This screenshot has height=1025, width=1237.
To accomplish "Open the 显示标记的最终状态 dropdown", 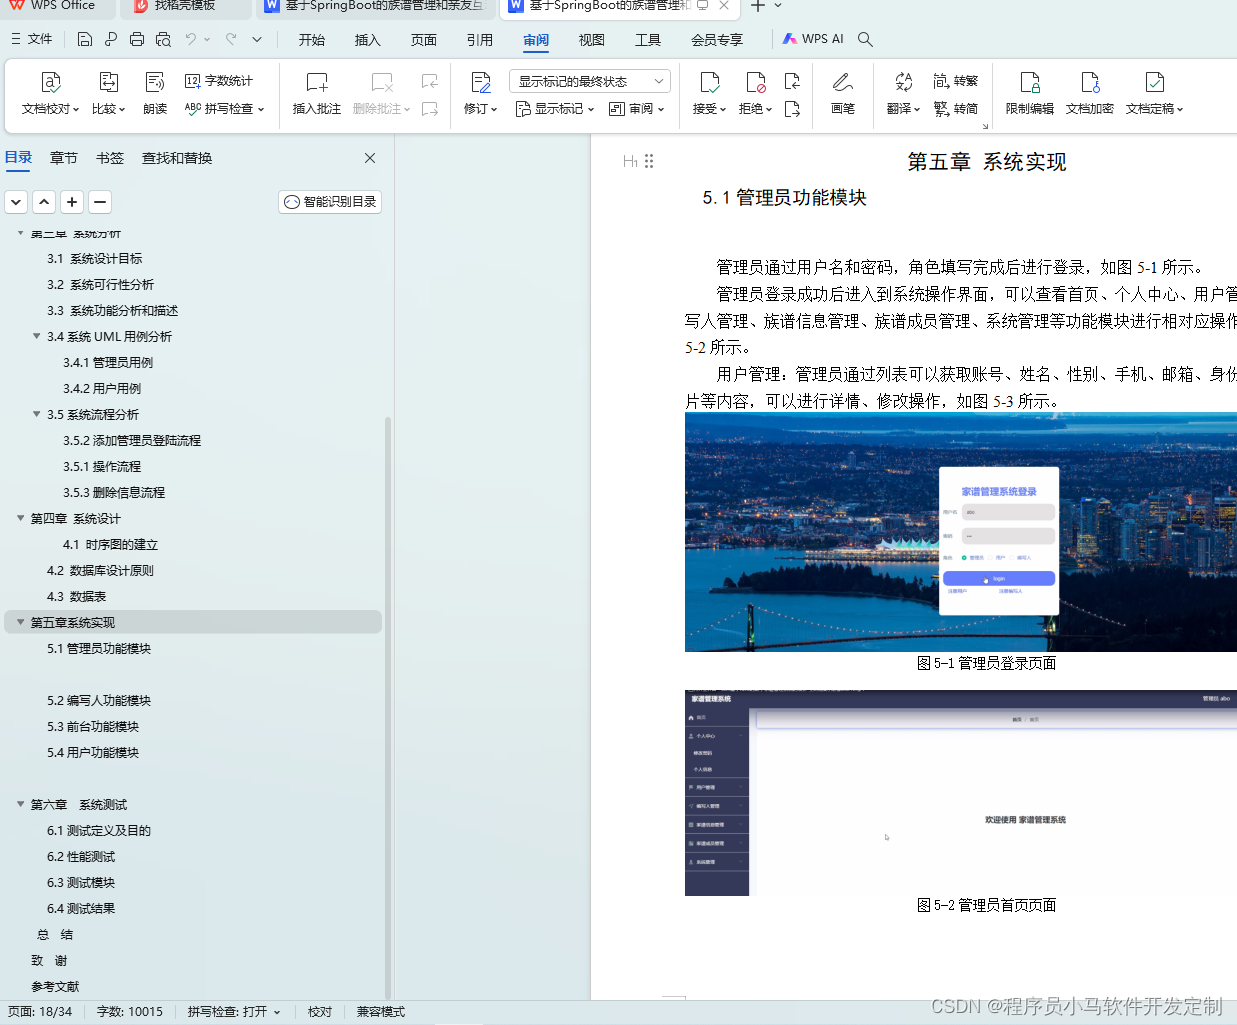I will [588, 80].
